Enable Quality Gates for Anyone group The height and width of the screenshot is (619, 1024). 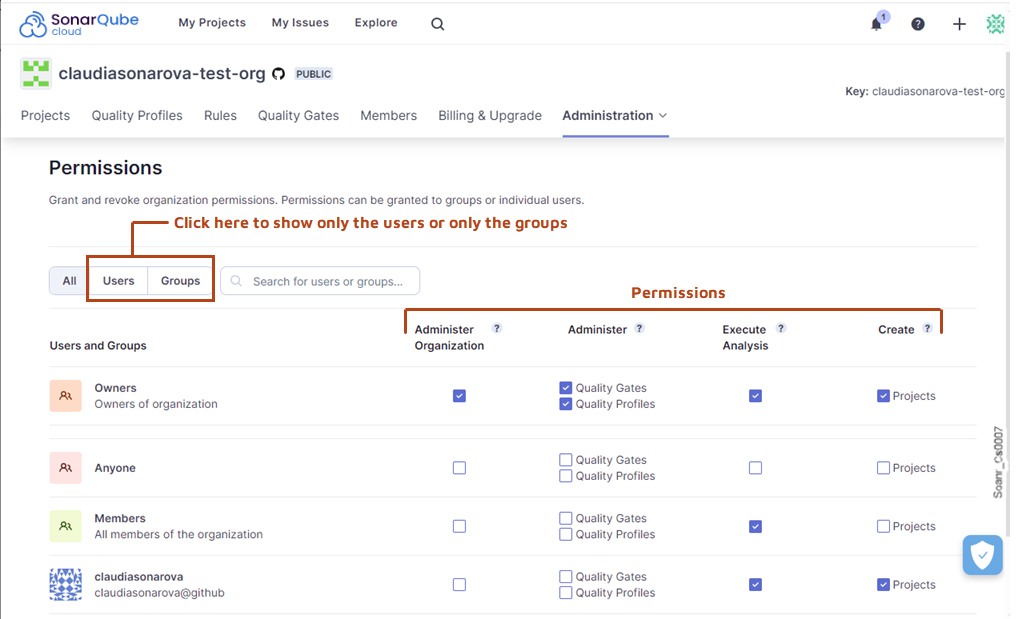pos(566,460)
